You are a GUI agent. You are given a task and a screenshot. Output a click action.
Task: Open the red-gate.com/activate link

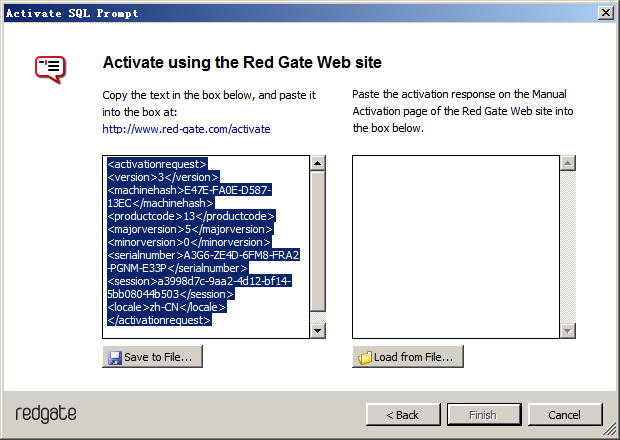[x=186, y=129]
